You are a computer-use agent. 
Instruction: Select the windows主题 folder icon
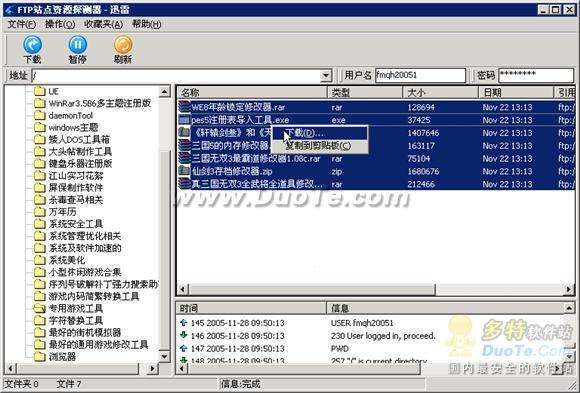coord(40,128)
